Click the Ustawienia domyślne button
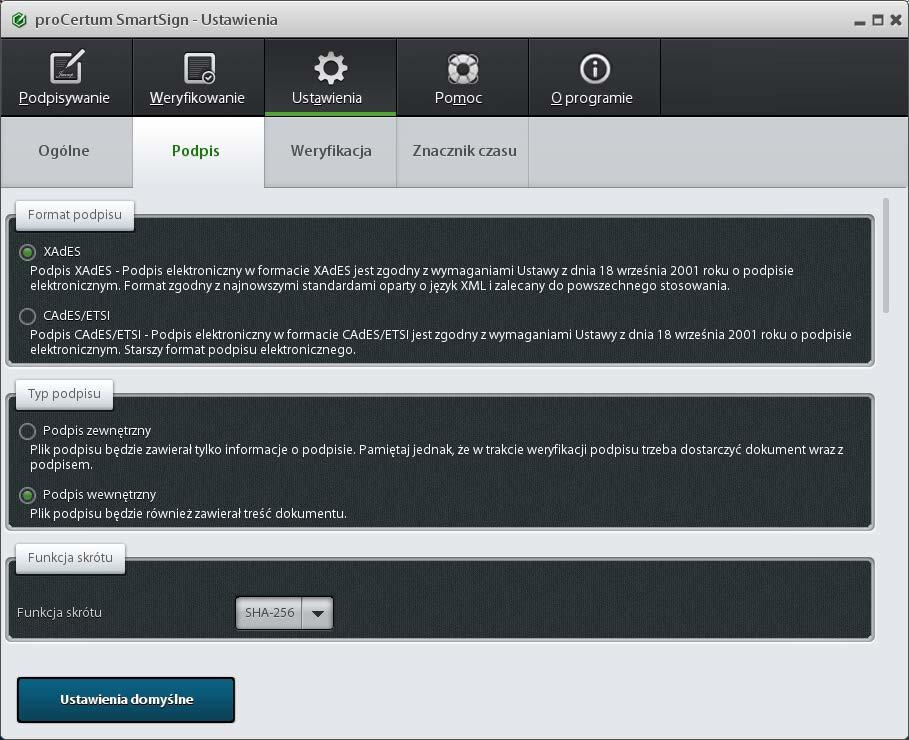The image size is (909, 740). tap(126, 699)
